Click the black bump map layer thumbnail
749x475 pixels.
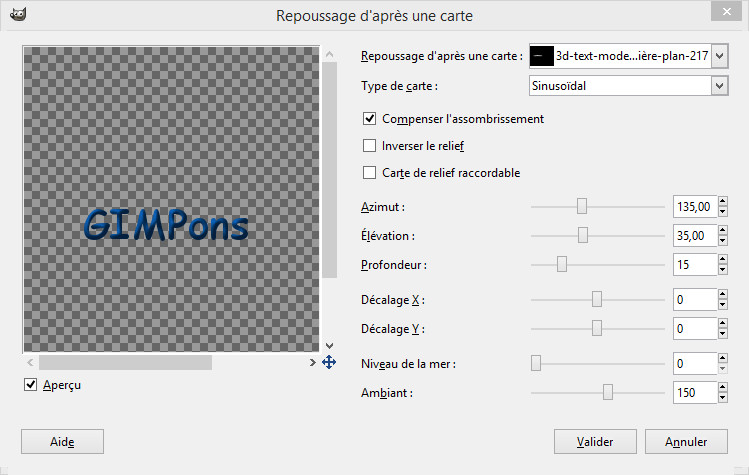pos(542,56)
